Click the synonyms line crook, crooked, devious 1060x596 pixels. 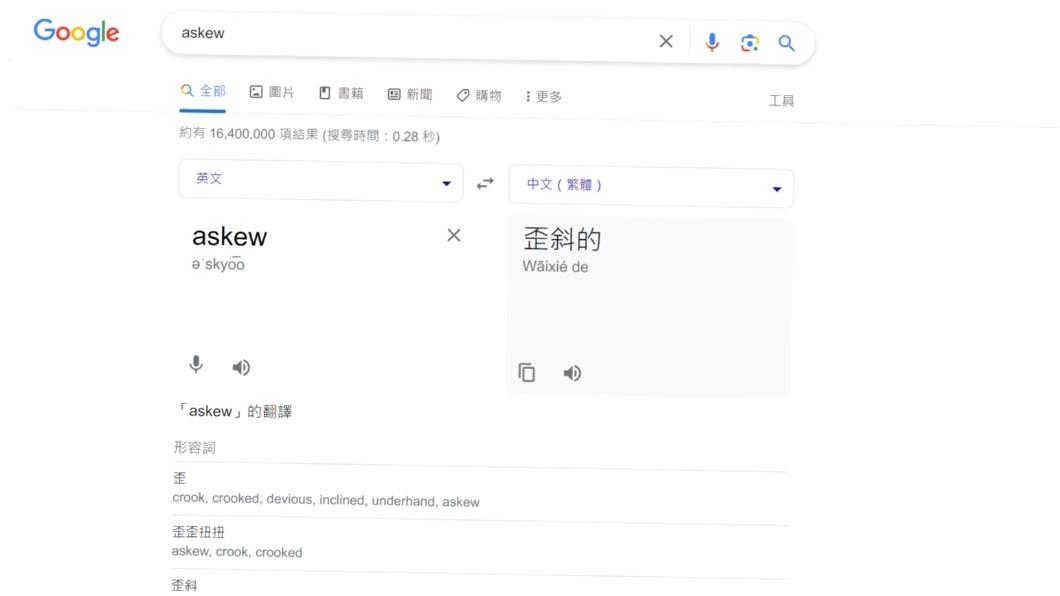point(326,500)
